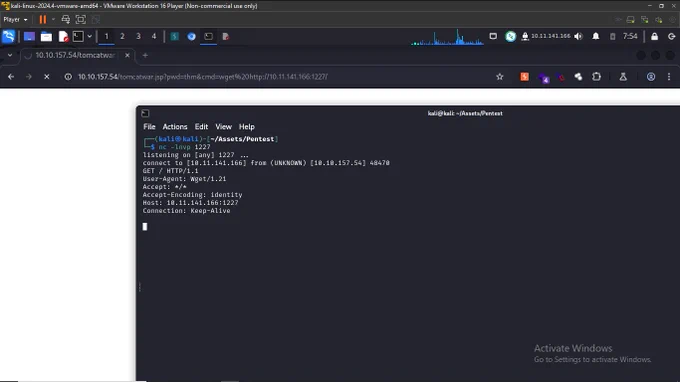Go forward in the browser

29,77
